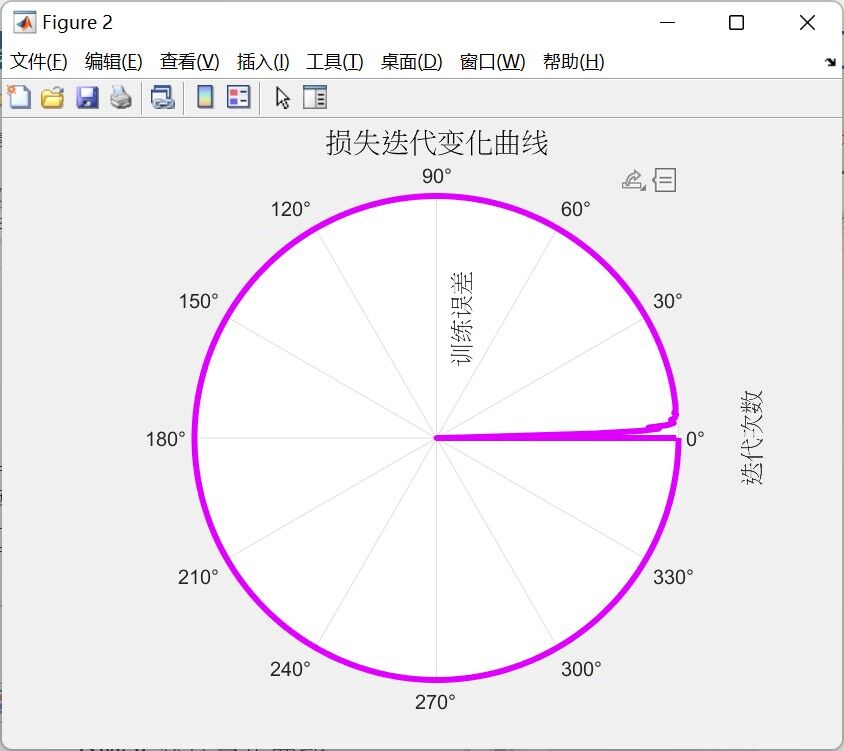Select the plot title 损失迭代变化曲线

coord(437,143)
